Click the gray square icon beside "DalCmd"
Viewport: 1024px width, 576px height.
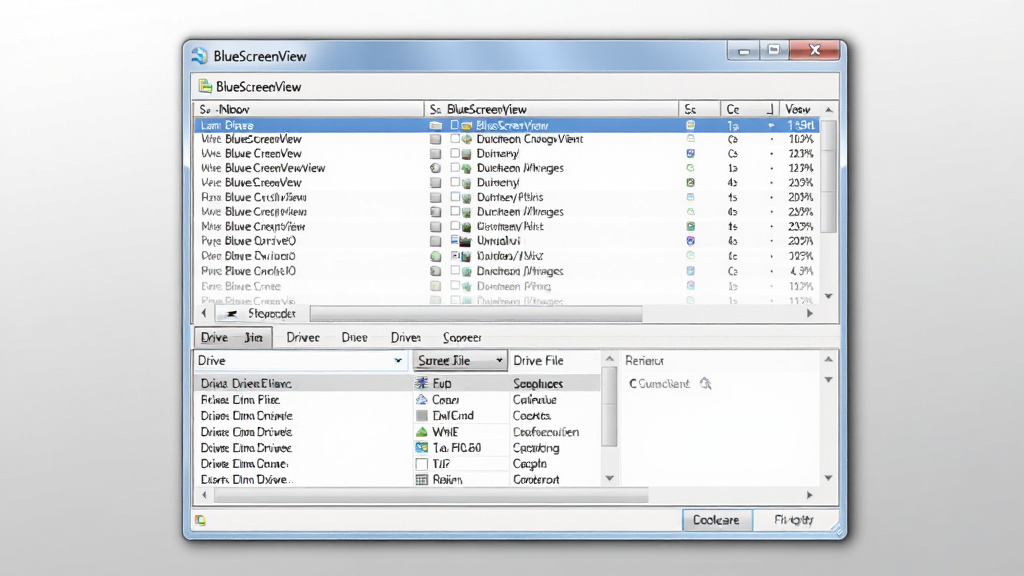(x=422, y=415)
